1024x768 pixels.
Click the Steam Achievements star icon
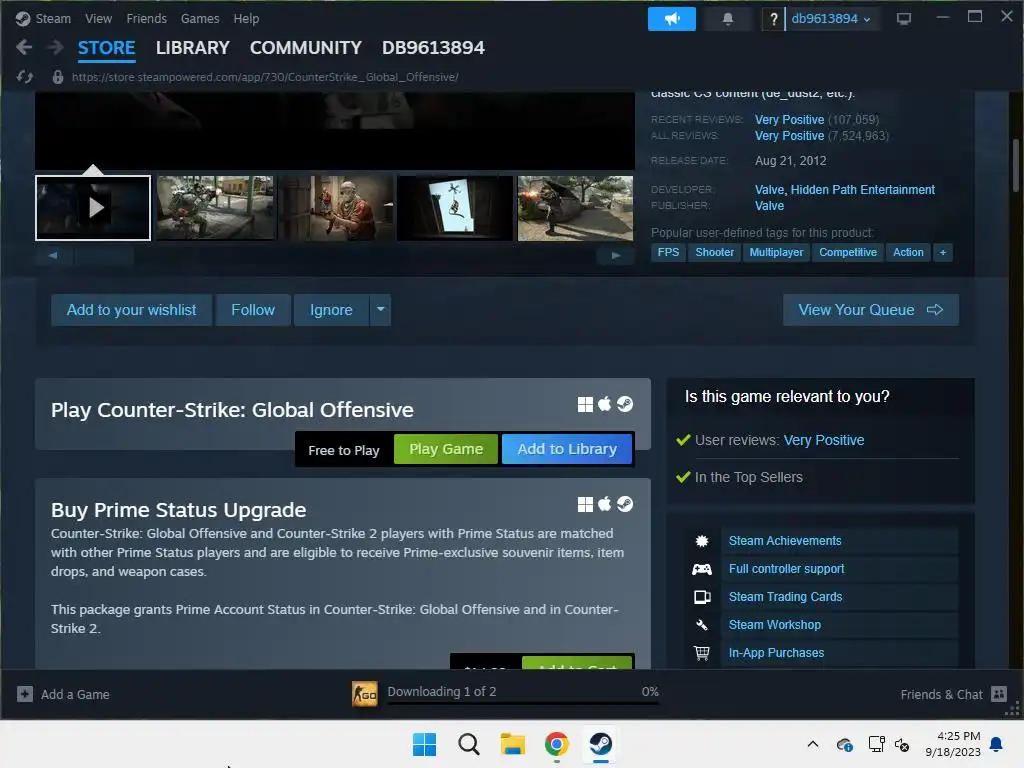click(702, 541)
